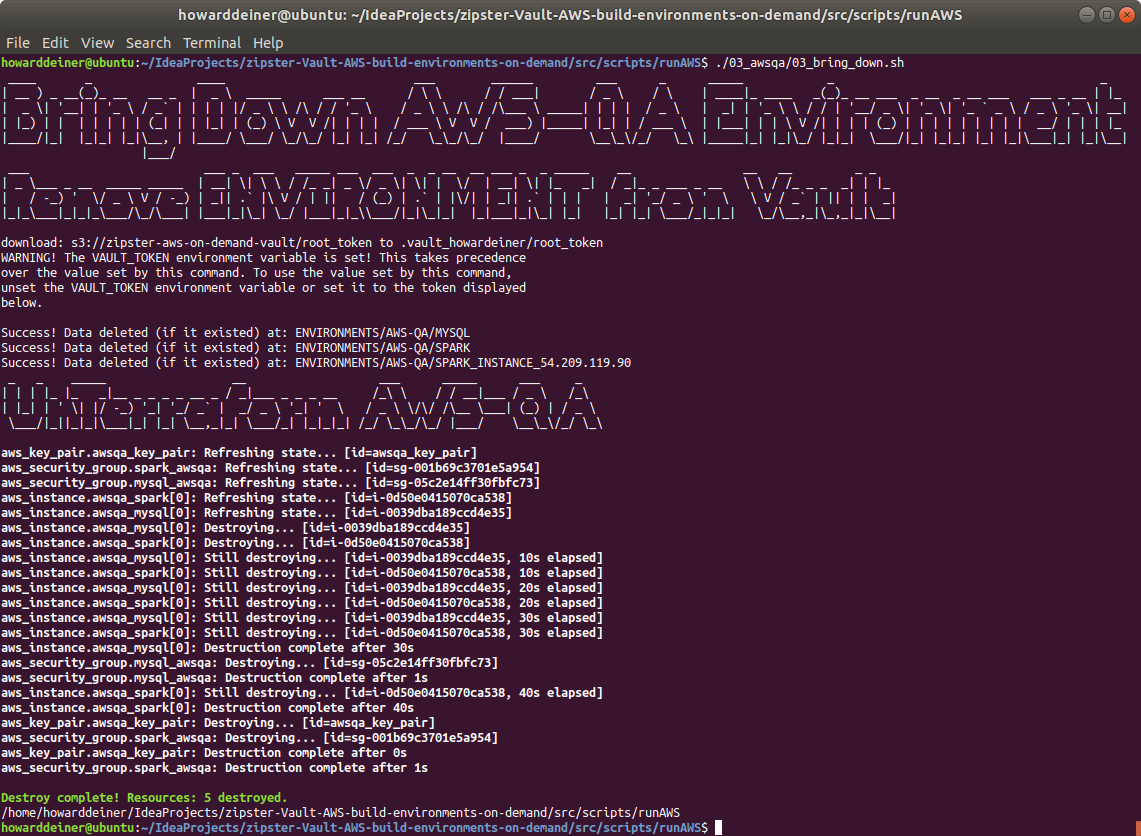Click the mysql_awsqa security group Refreshing line
The width and height of the screenshot is (1141, 836).
tap(271, 482)
